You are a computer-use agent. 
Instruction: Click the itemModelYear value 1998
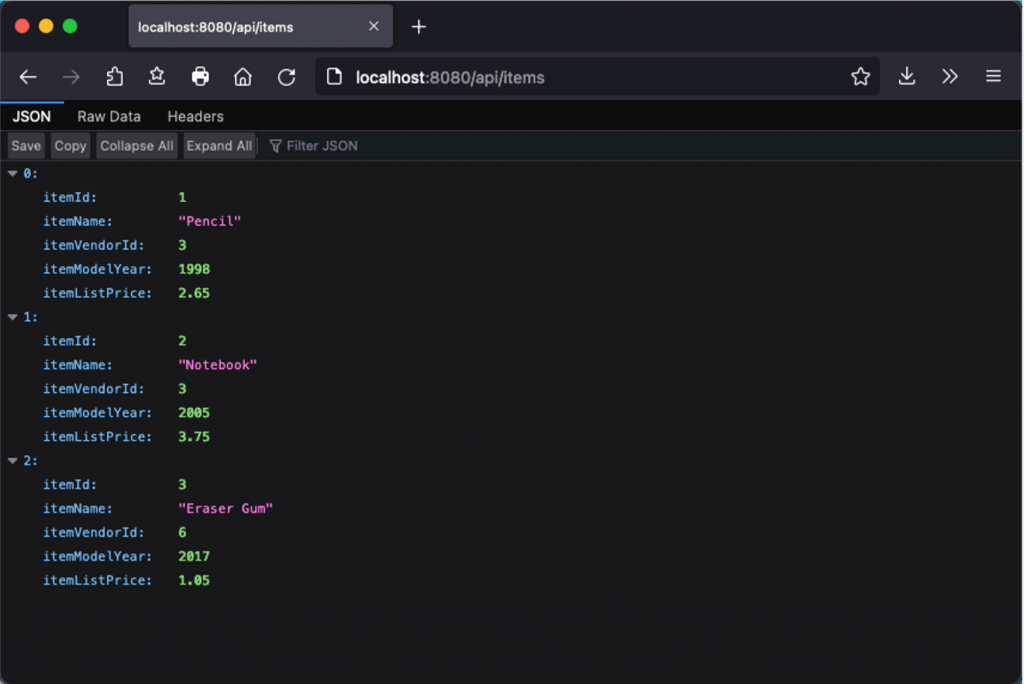click(x=194, y=269)
